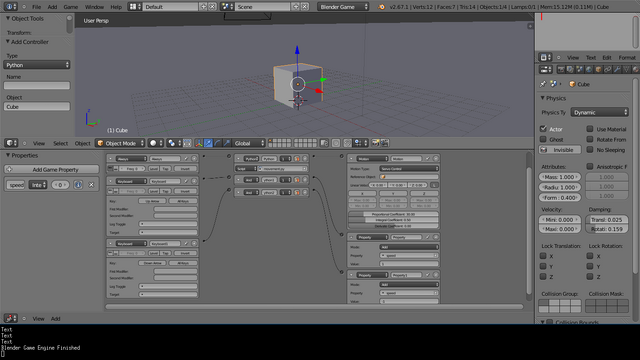Open the Modifiers wrench tab
The height and width of the screenshot is (360, 640).
tap(617, 69)
